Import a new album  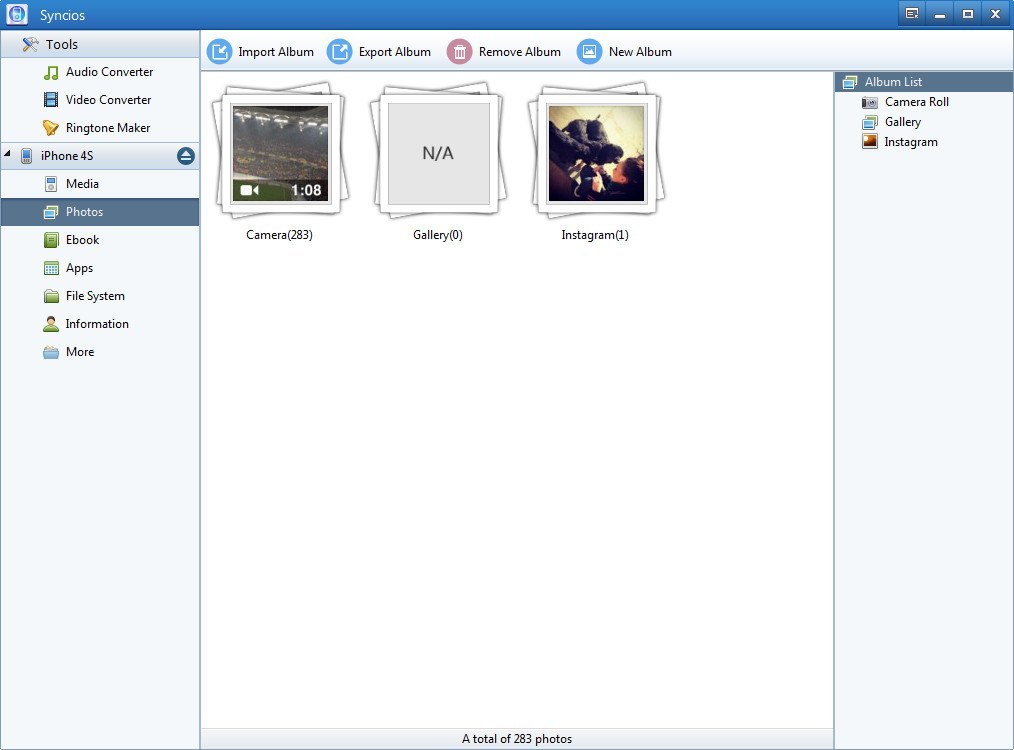click(261, 51)
